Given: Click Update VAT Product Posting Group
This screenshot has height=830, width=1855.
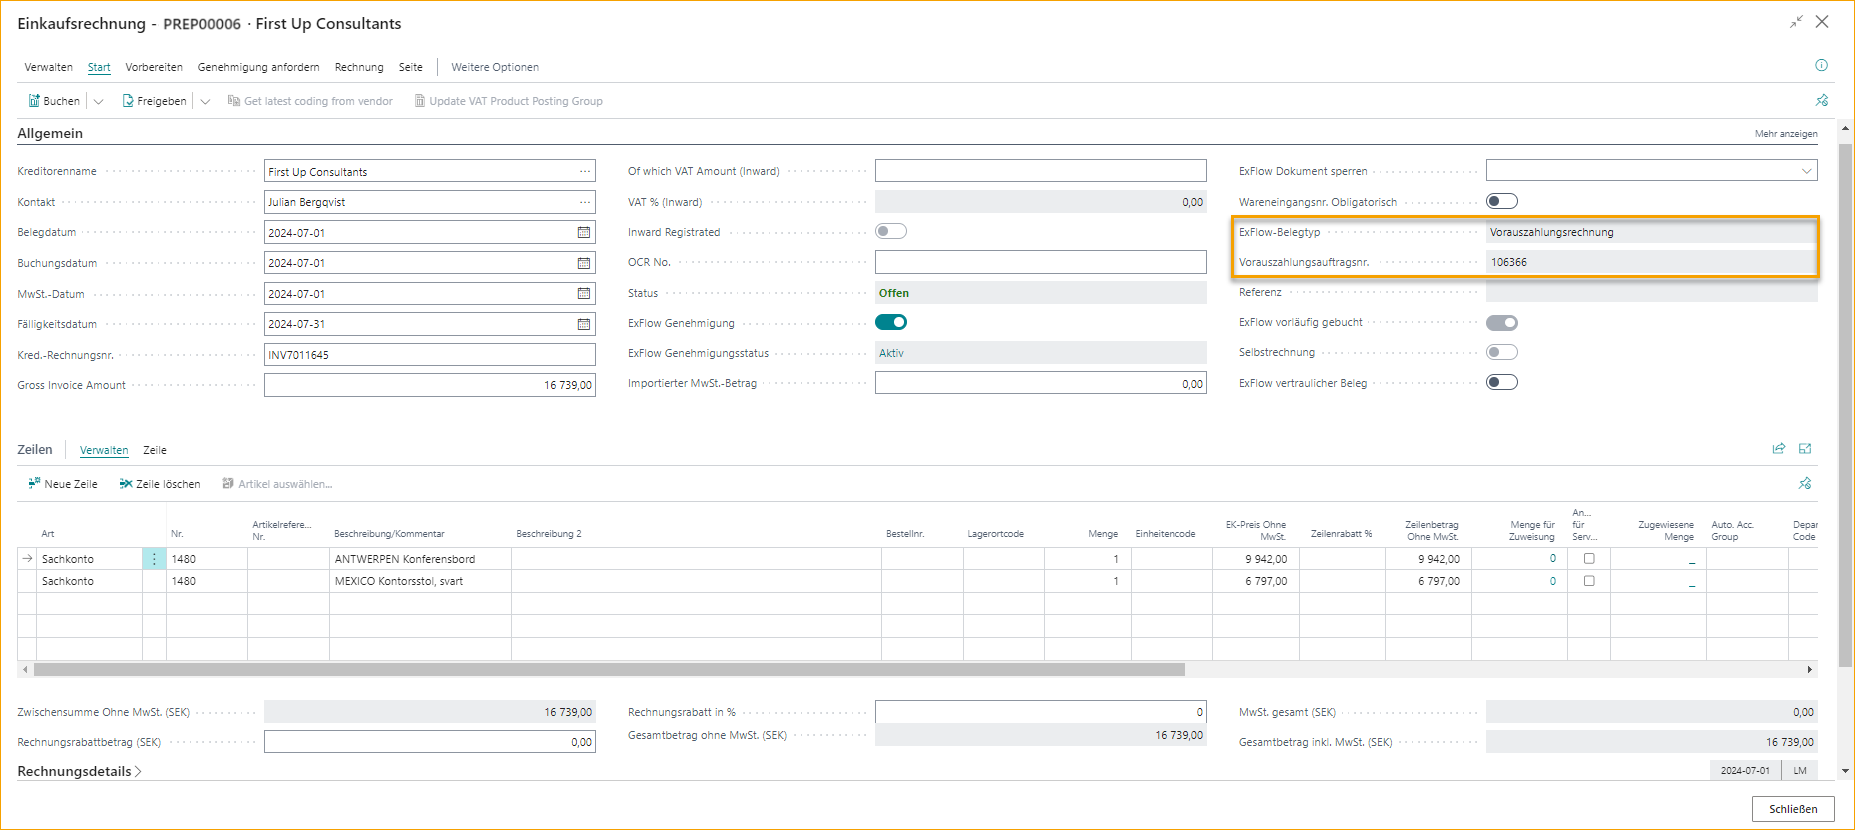Looking at the screenshot, I should [508, 101].
